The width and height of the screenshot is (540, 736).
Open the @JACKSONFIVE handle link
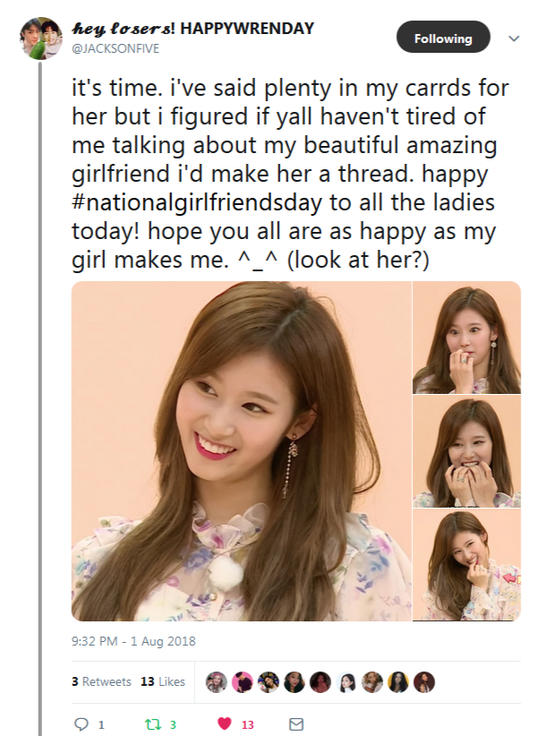point(116,48)
